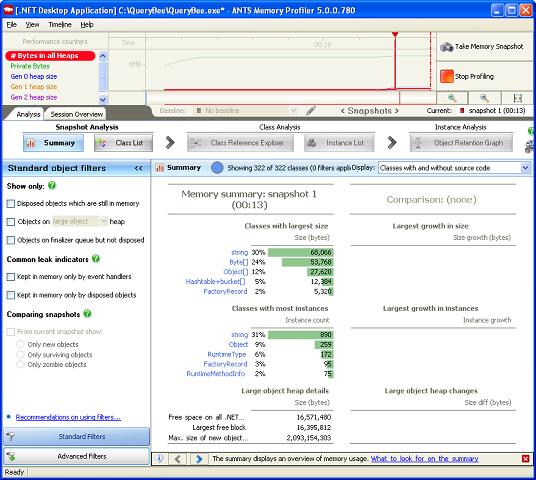Select Only new objects radio
This screenshot has height=480, width=536.
(20, 344)
